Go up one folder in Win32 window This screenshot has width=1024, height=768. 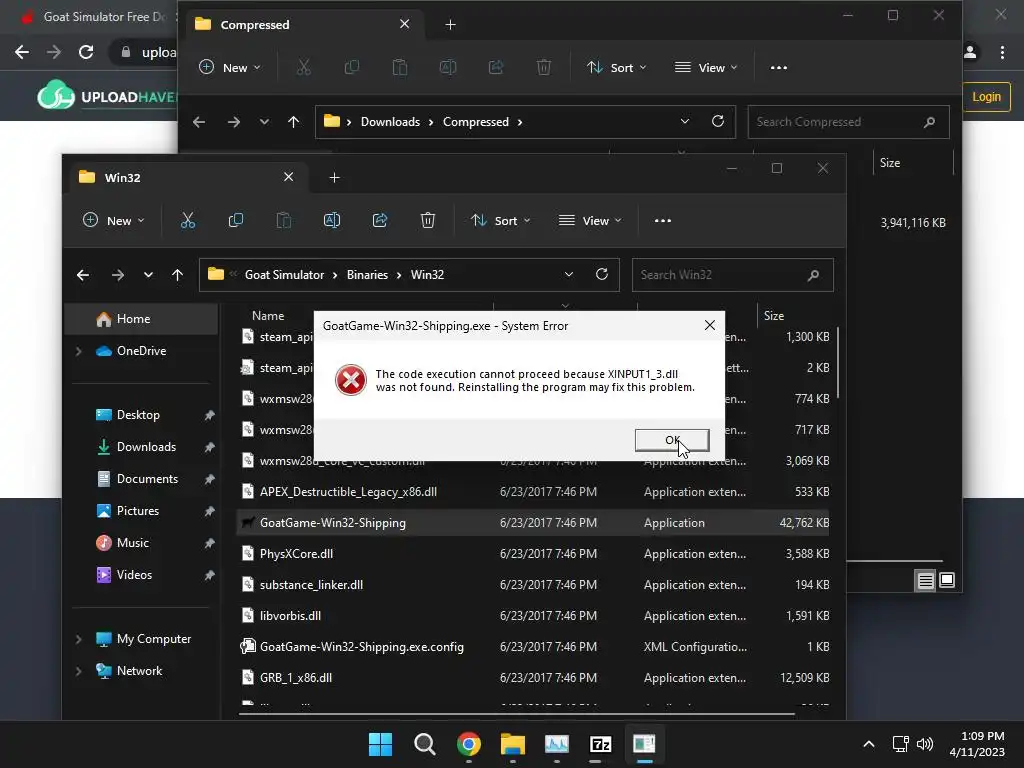(x=178, y=275)
